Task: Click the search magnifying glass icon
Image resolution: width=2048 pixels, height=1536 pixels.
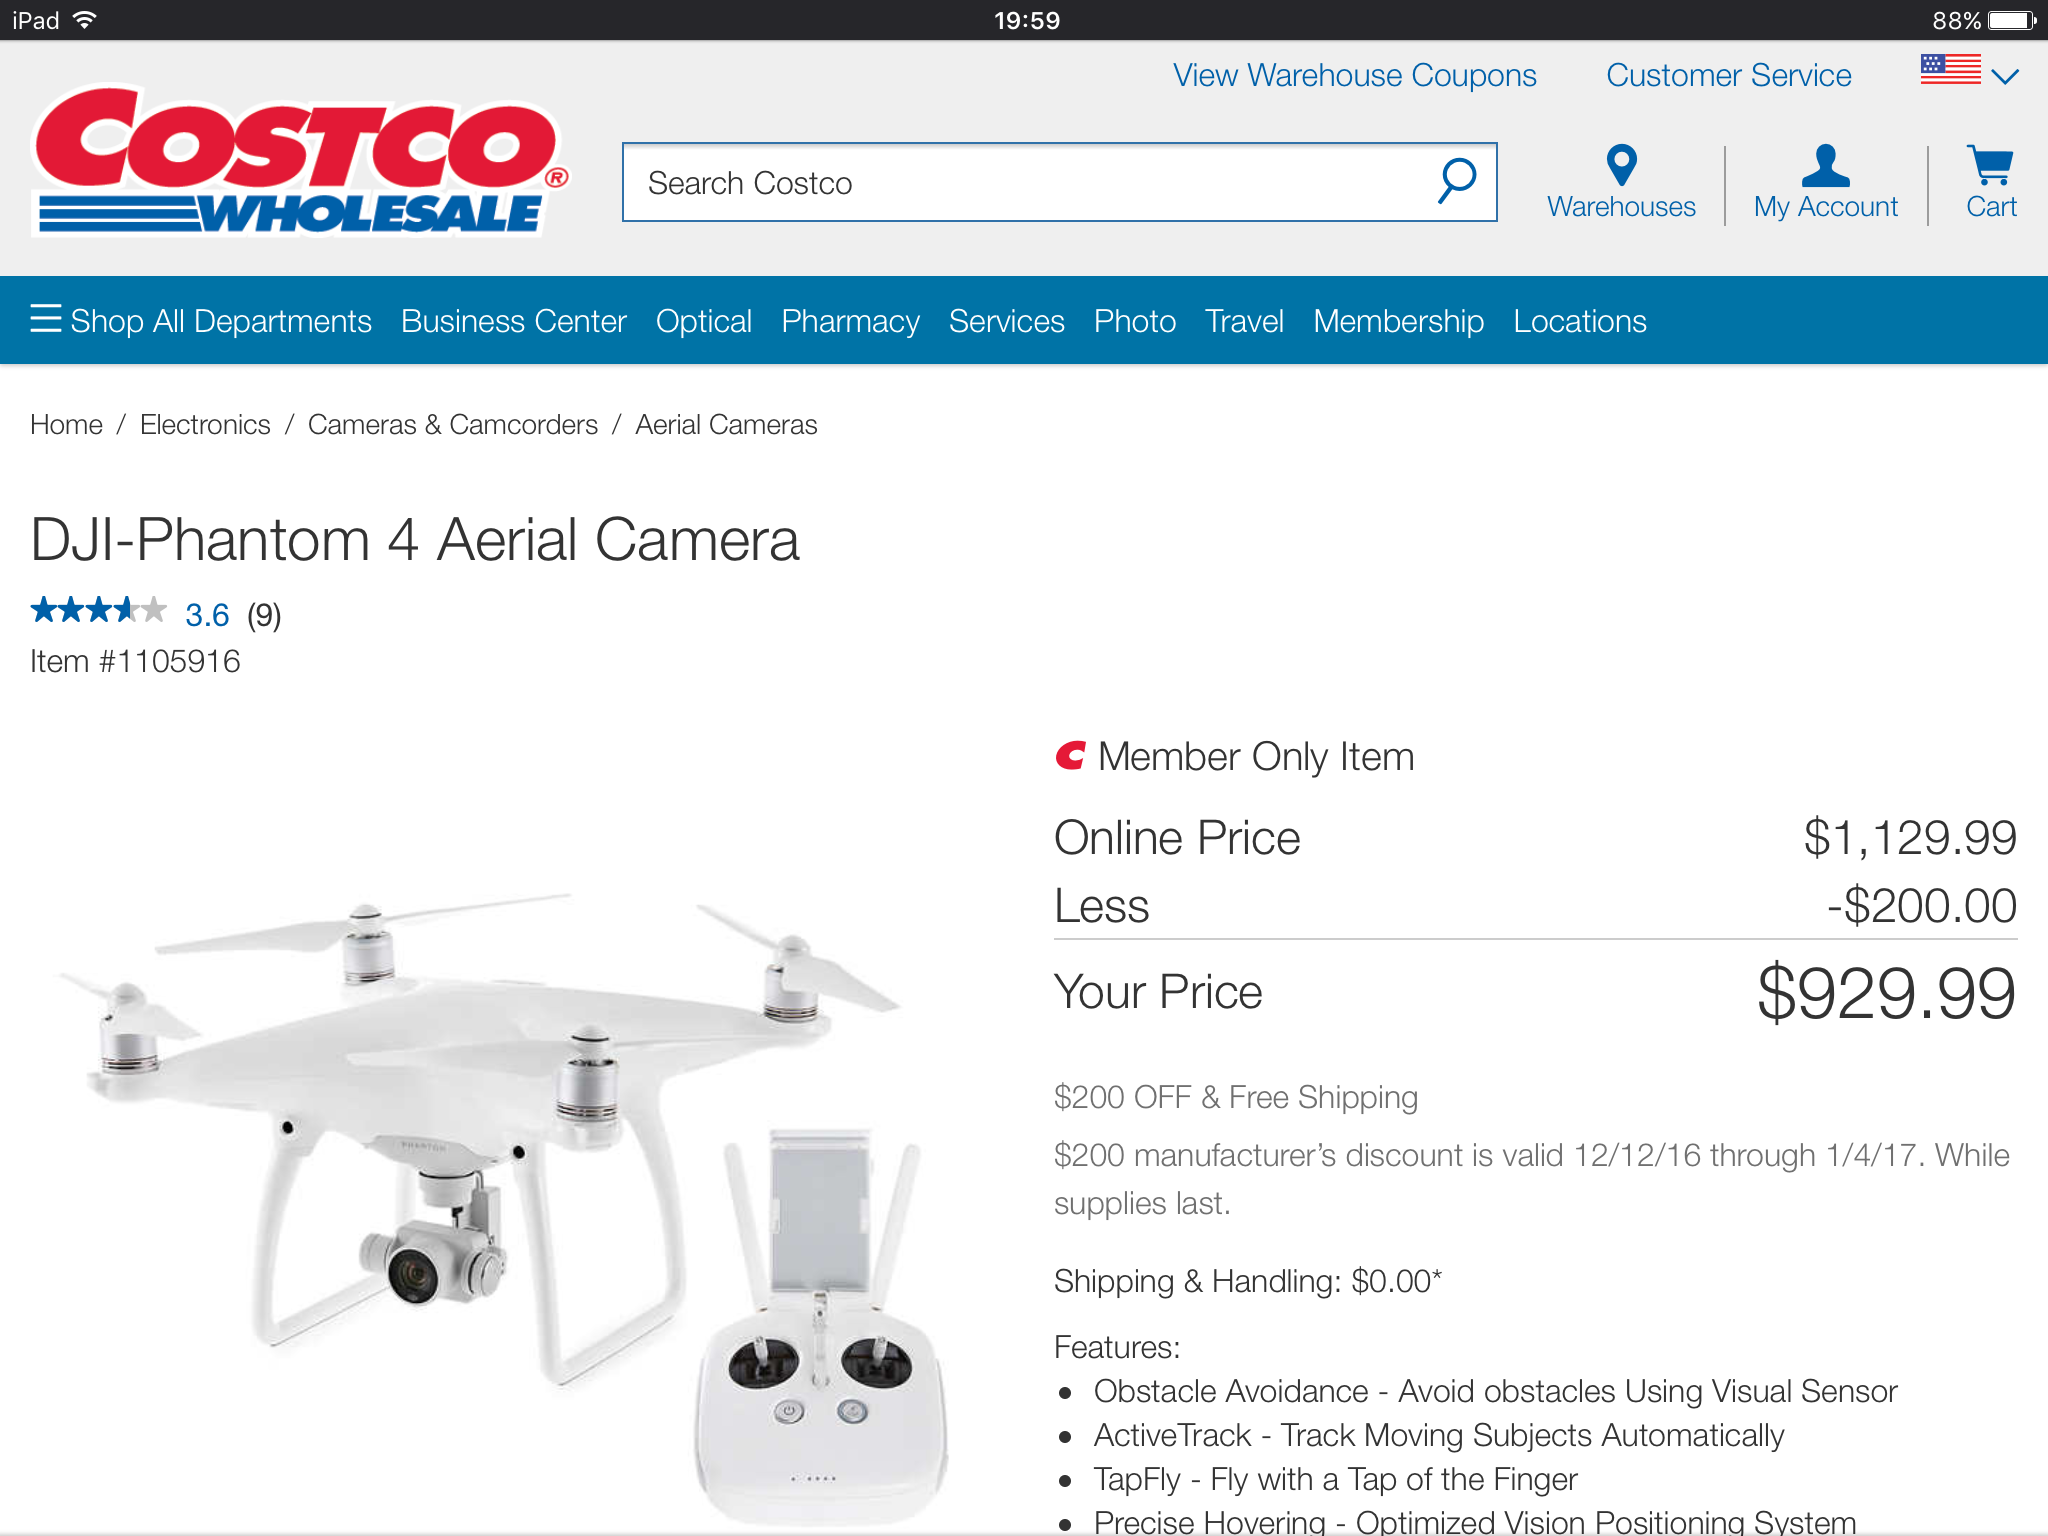Action: 1457,181
